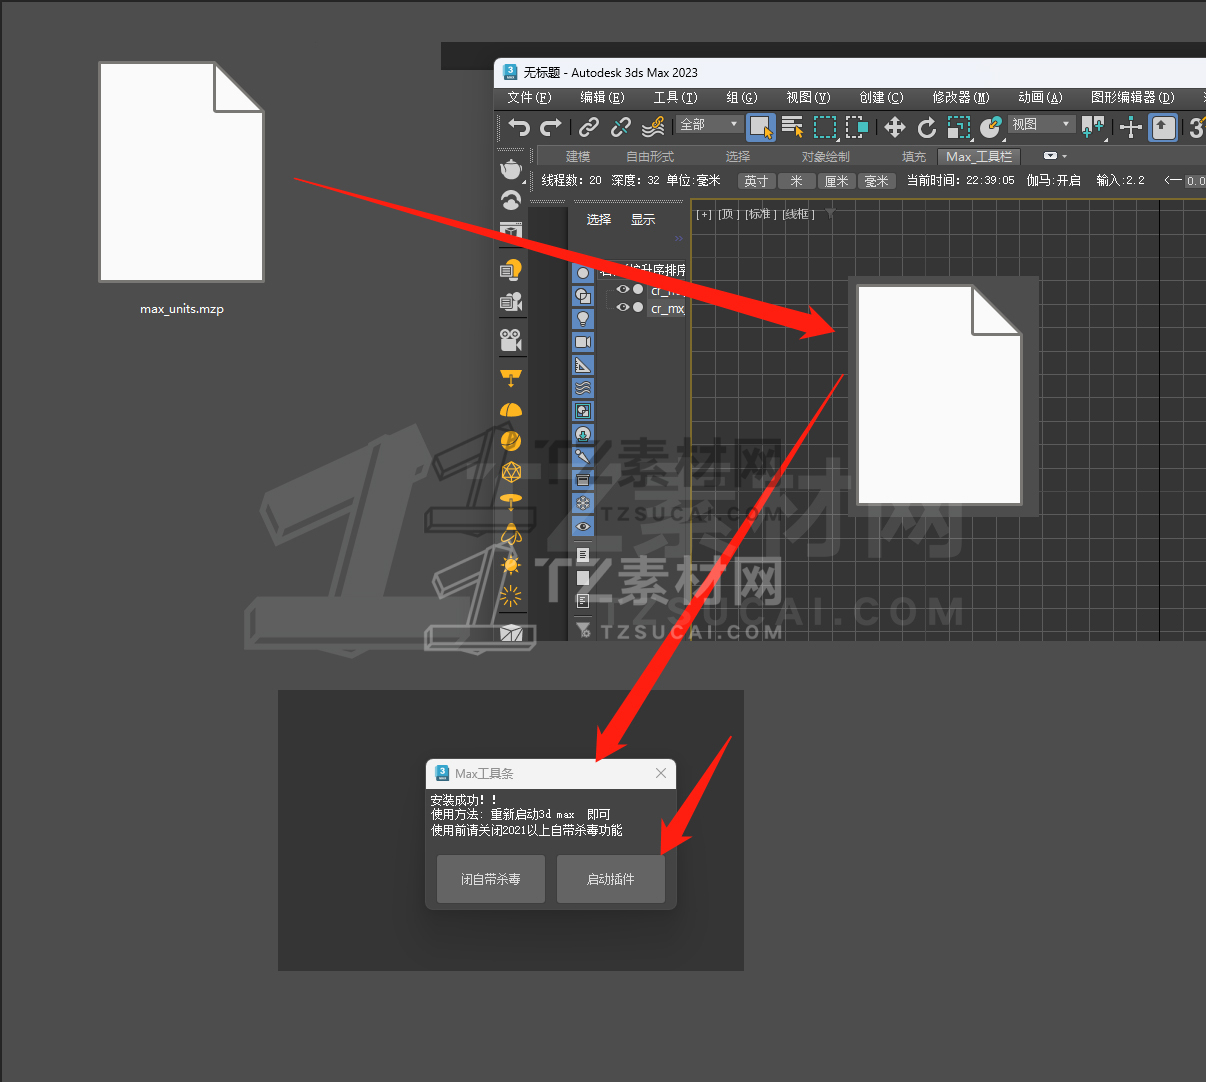The width and height of the screenshot is (1206, 1082).
Task: Open viewport [+] general menu
Action: (704, 214)
